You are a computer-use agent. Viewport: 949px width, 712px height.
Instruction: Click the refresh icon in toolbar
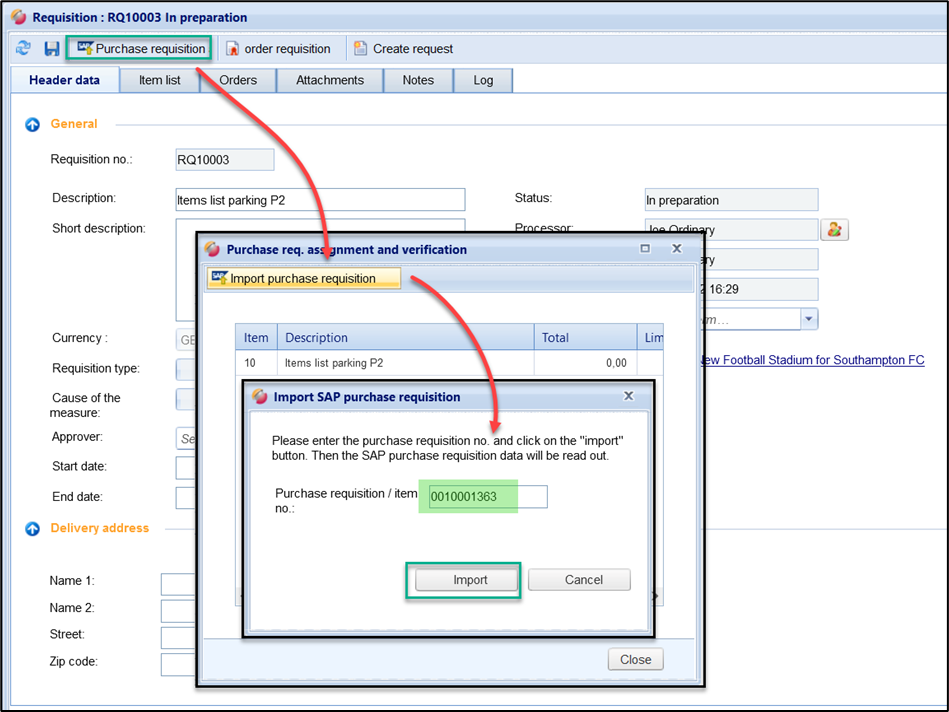click(23, 48)
